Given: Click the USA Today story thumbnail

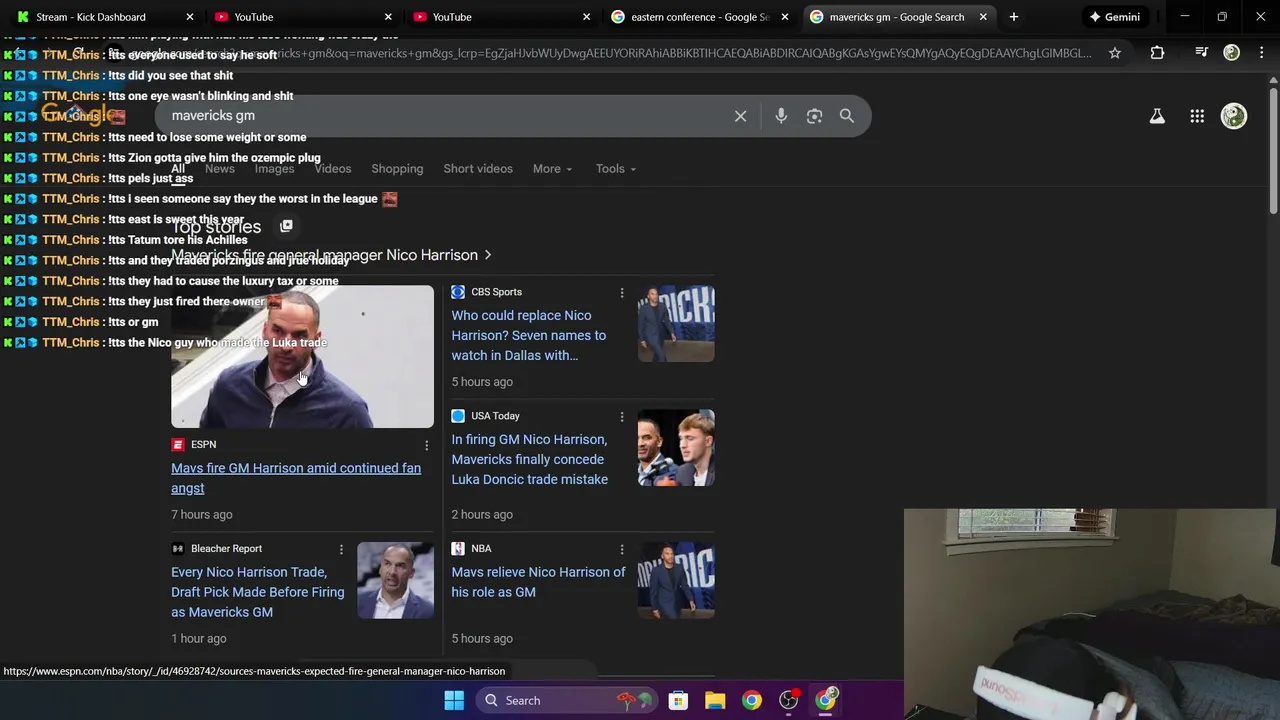Looking at the screenshot, I should tap(676, 448).
